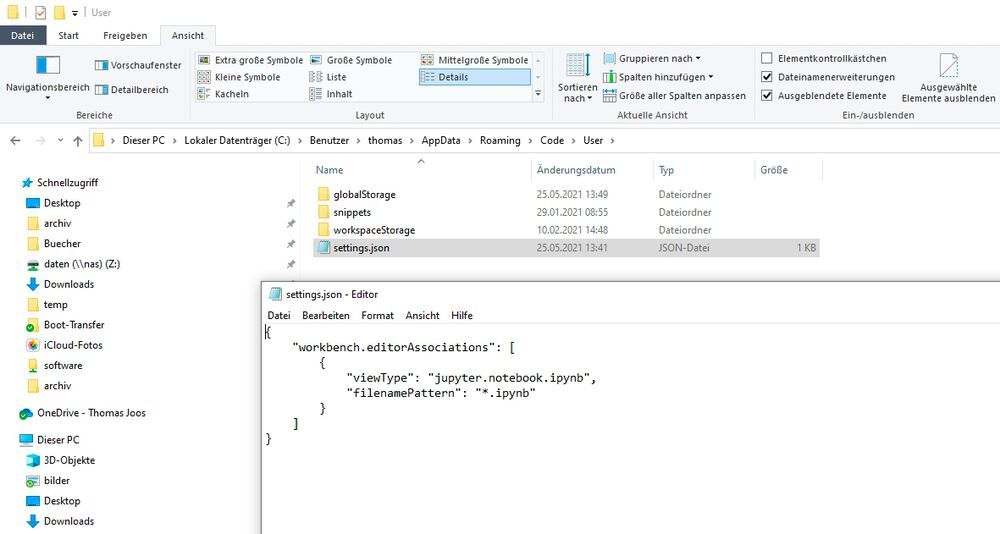Expand the layout gallery more arrow
This screenshot has width=1000, height=534.
(x=538, y=94)
